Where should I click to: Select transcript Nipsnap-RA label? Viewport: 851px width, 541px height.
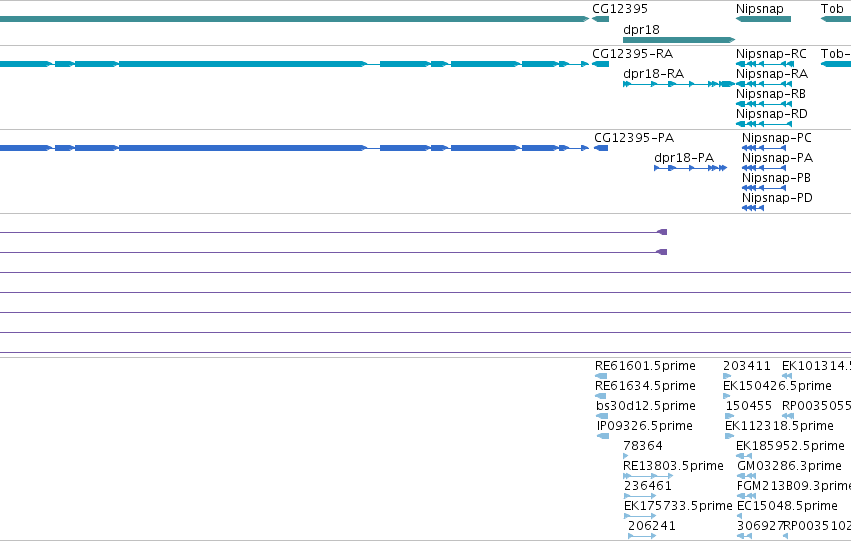coord(772,74)
